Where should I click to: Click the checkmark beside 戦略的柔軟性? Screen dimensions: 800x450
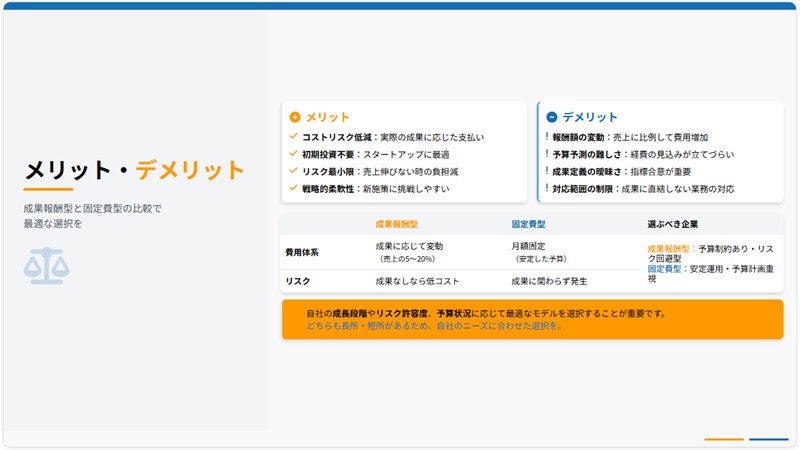(x=293, y=188)
